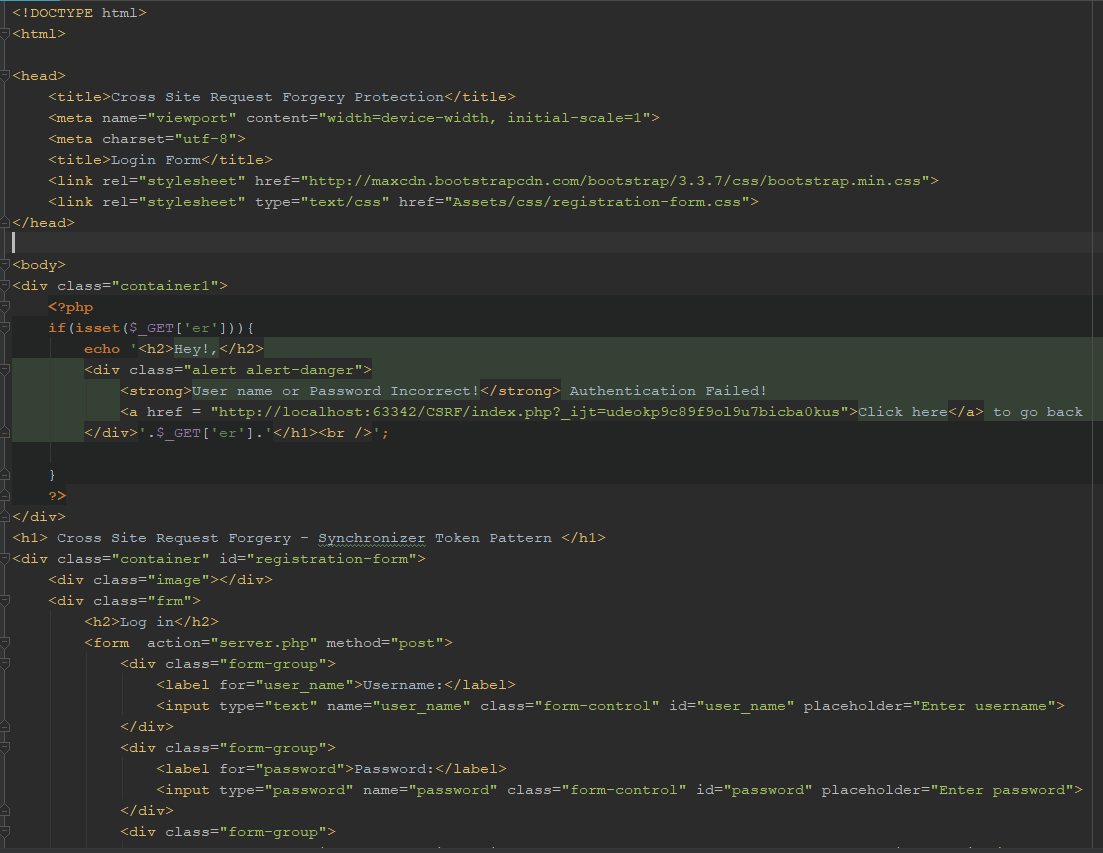Screen dimensions: 1103x853
Task: Collapse the head block via gutter arrow
Action: (x=5, y=75)
